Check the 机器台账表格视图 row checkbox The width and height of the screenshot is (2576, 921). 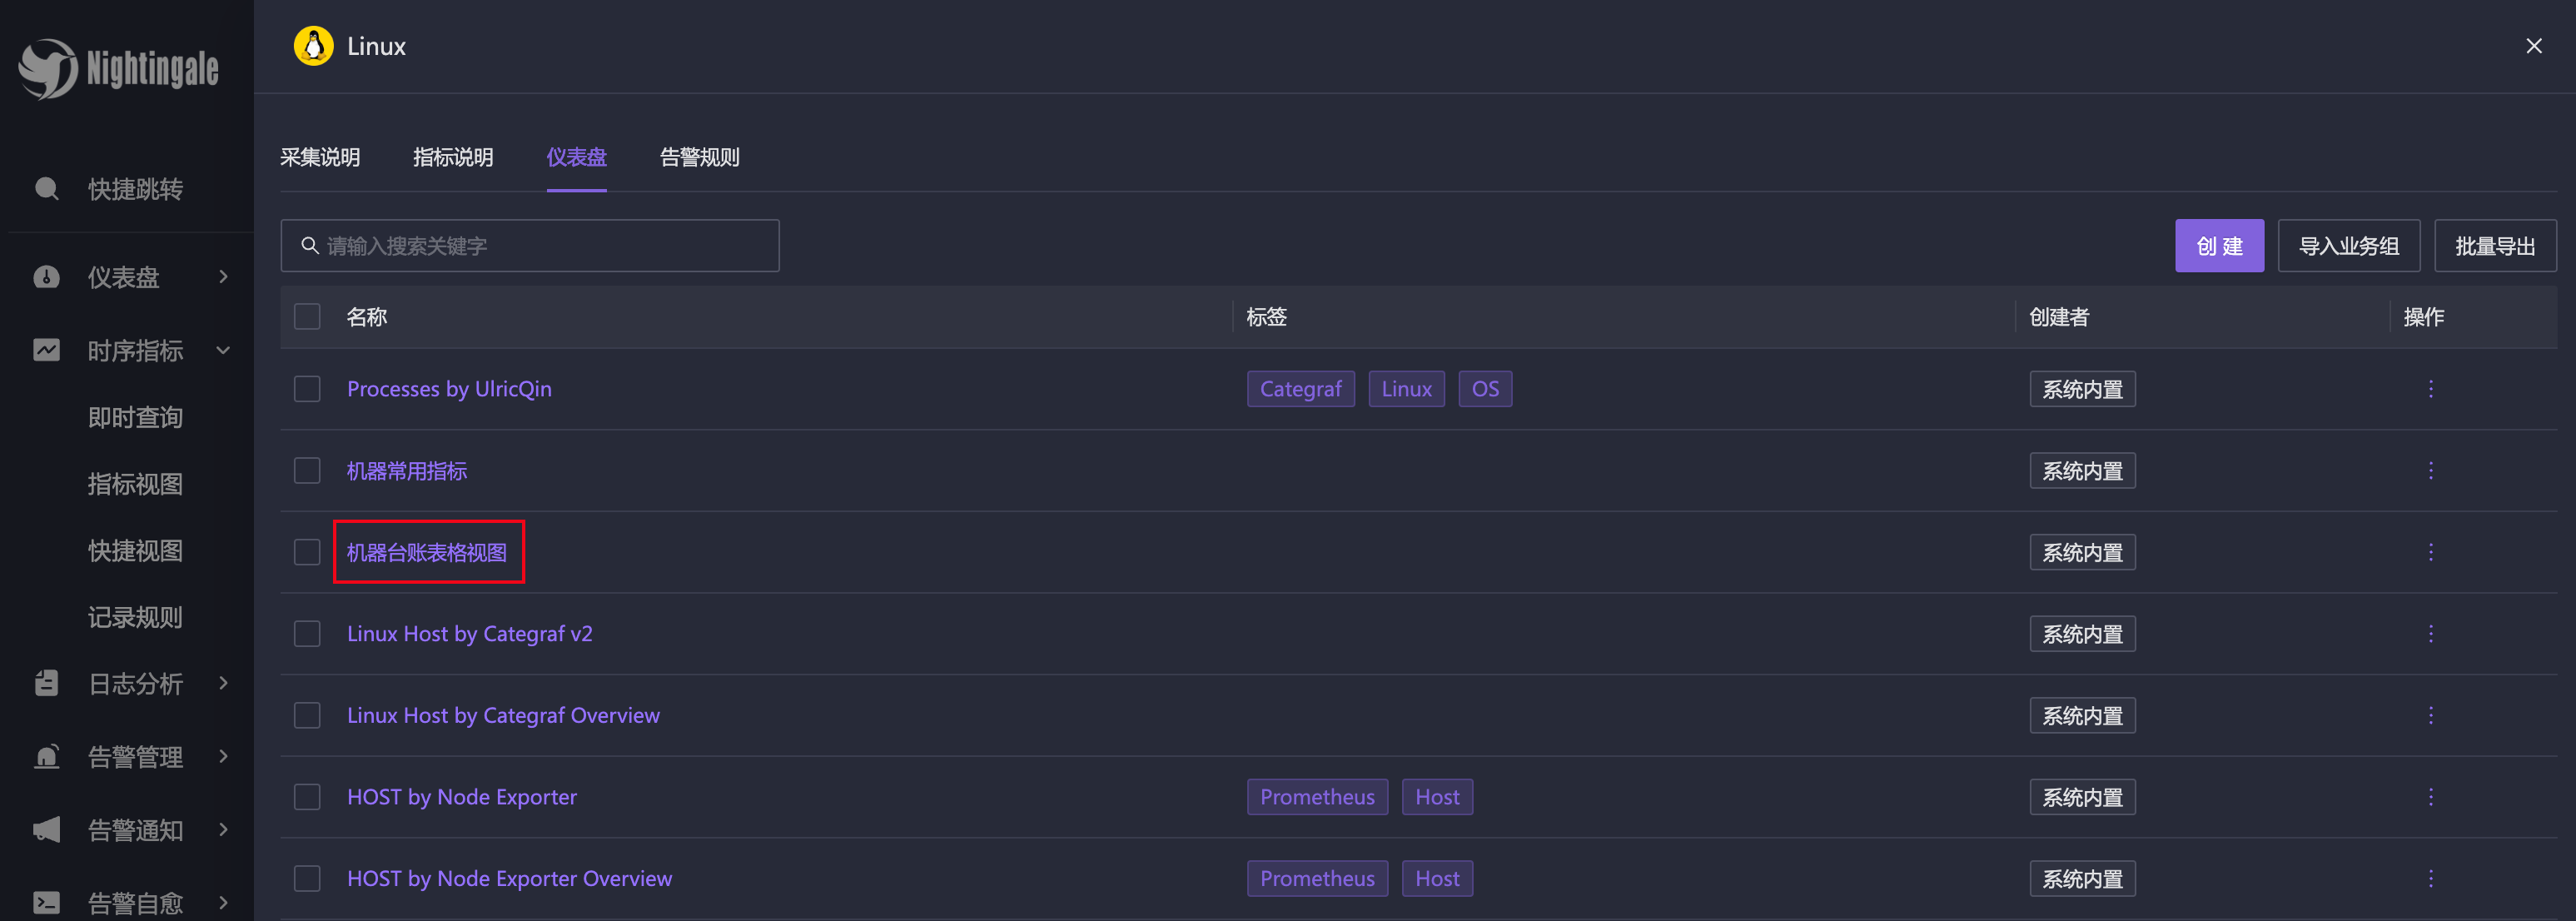tap(307, 552)
